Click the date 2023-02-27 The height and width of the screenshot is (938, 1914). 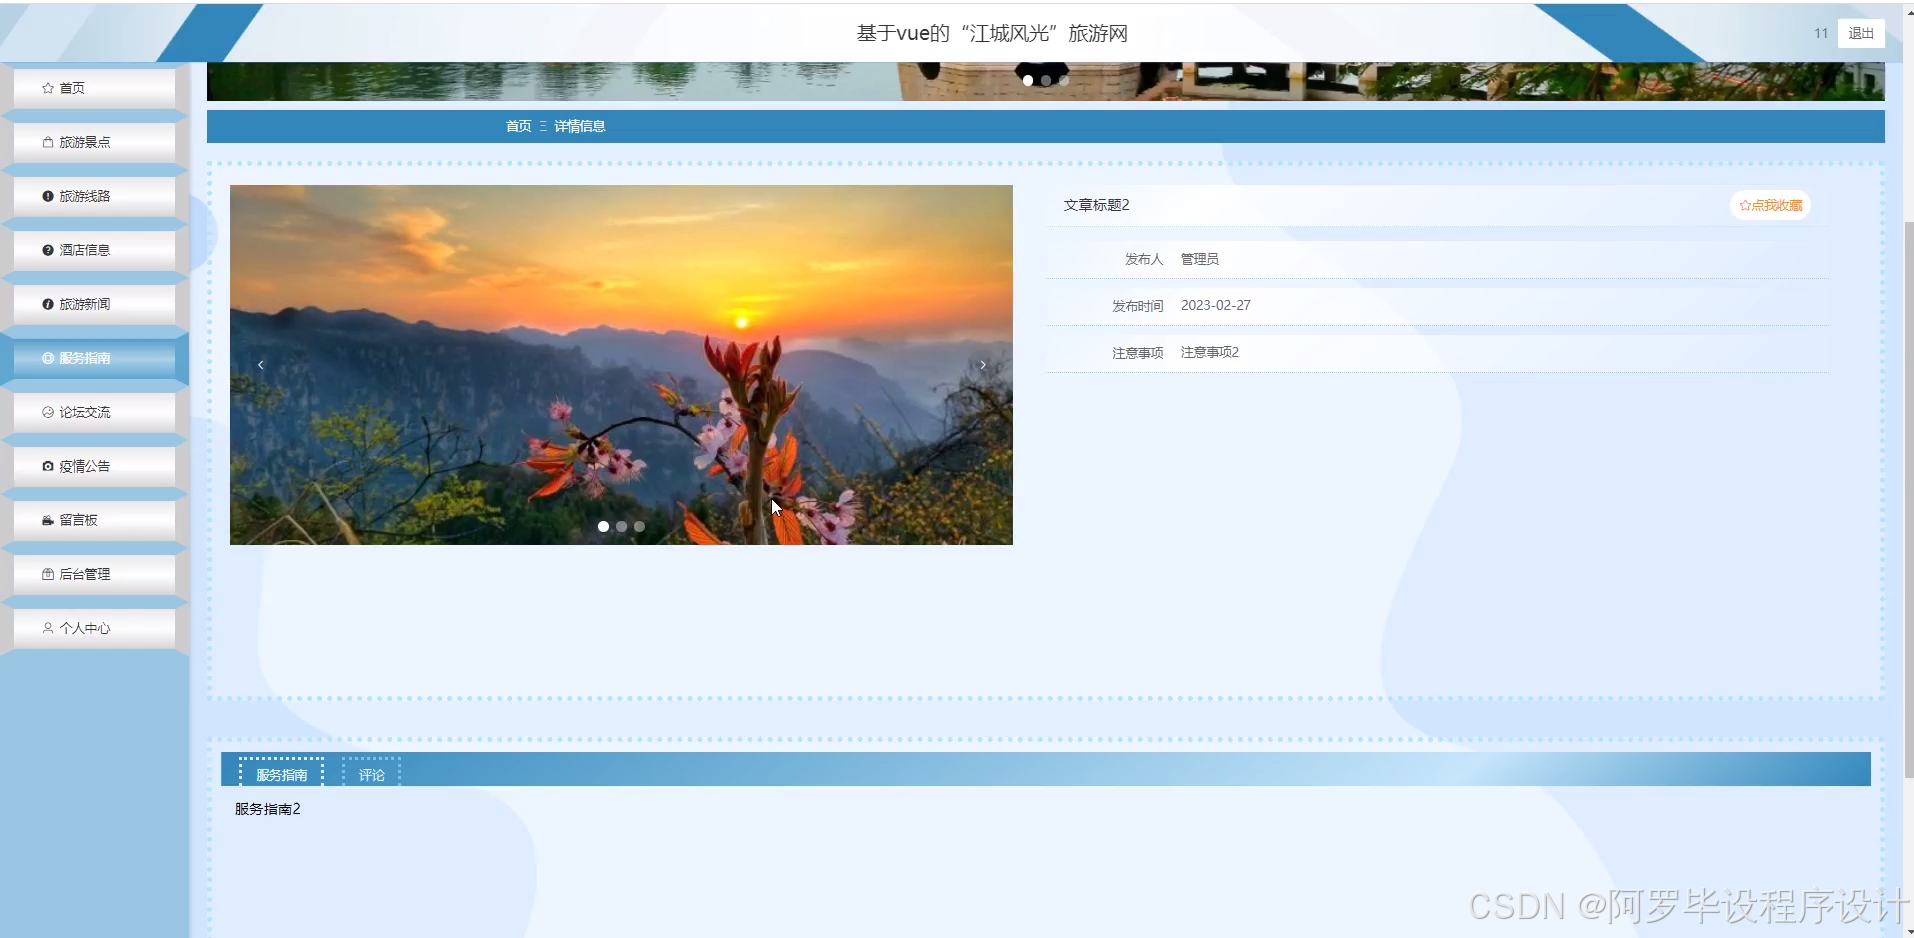click(1215, 305)
